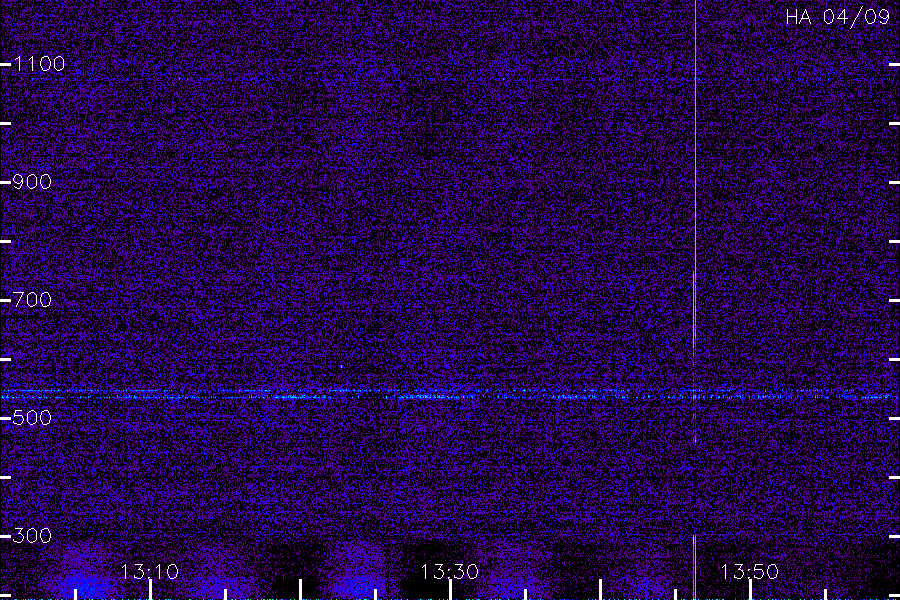Click the 1100 frequency axis label
Screen dimensions: 900x600
[39, 64]
